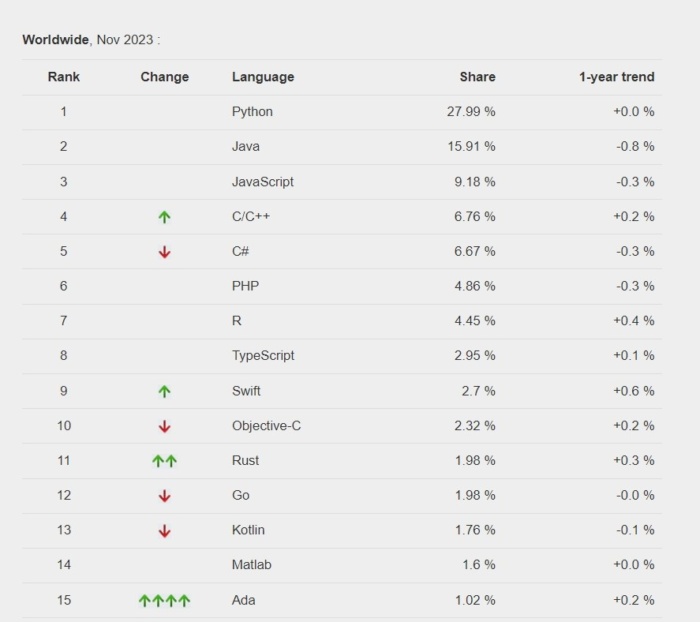
Task: Click the 1-year trend column header
Action: [616, 77]
